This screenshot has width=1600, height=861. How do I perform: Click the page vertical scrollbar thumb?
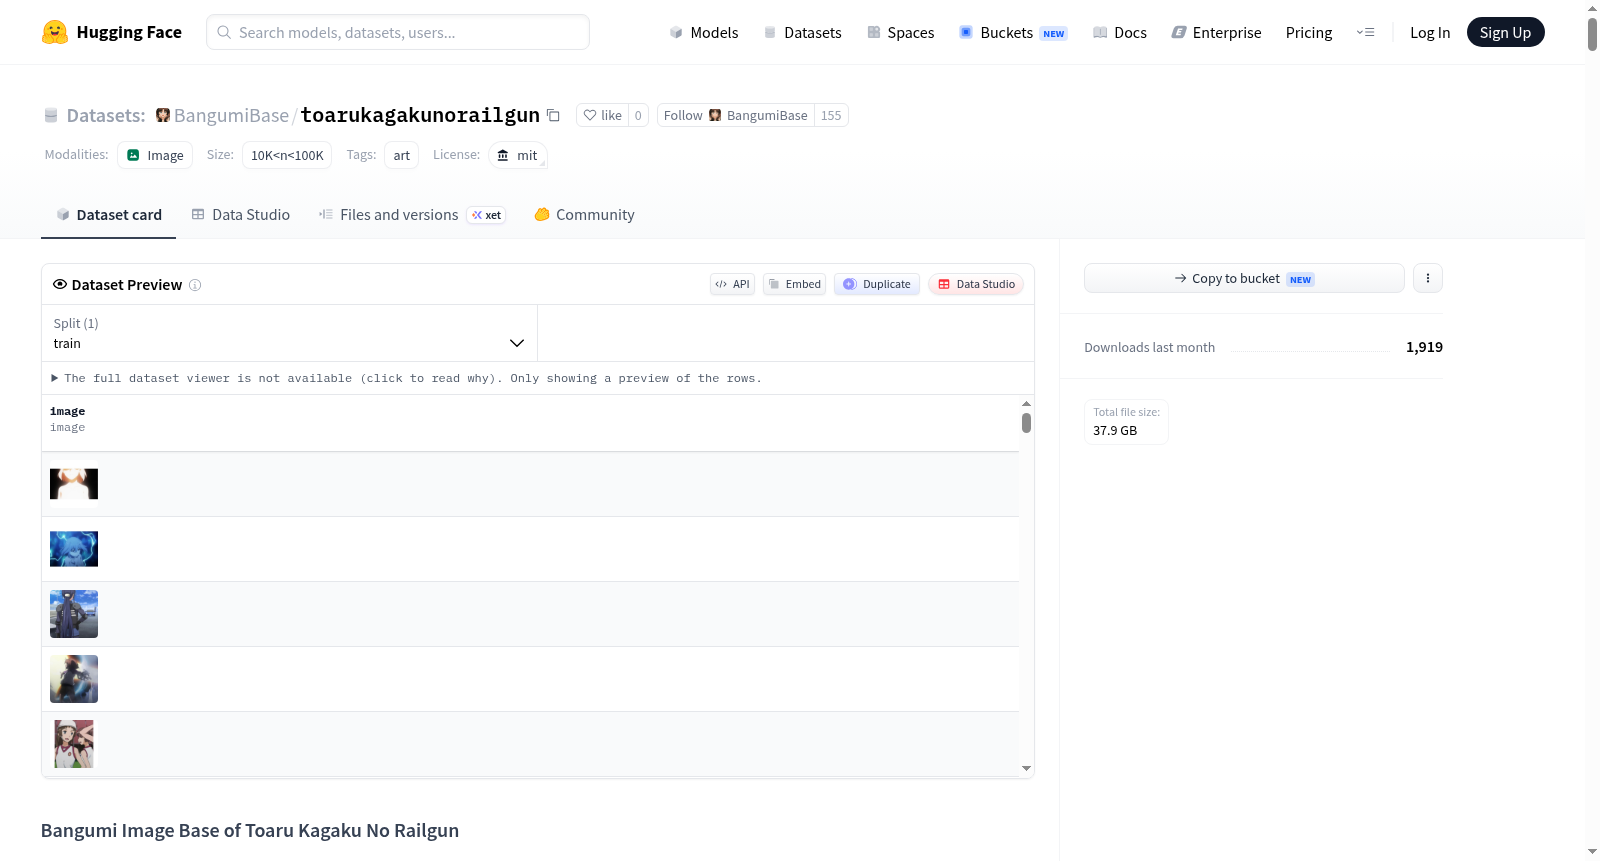[x=1592, y=34]
